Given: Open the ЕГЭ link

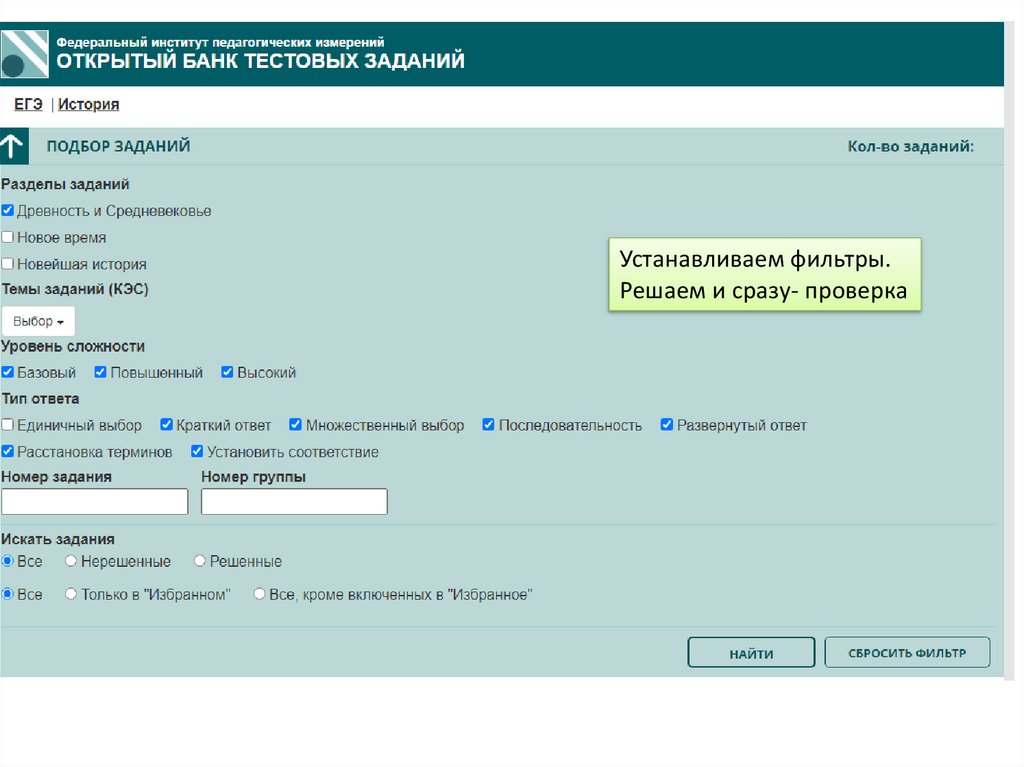Looking at the screenshot, I should click(28, 104).
